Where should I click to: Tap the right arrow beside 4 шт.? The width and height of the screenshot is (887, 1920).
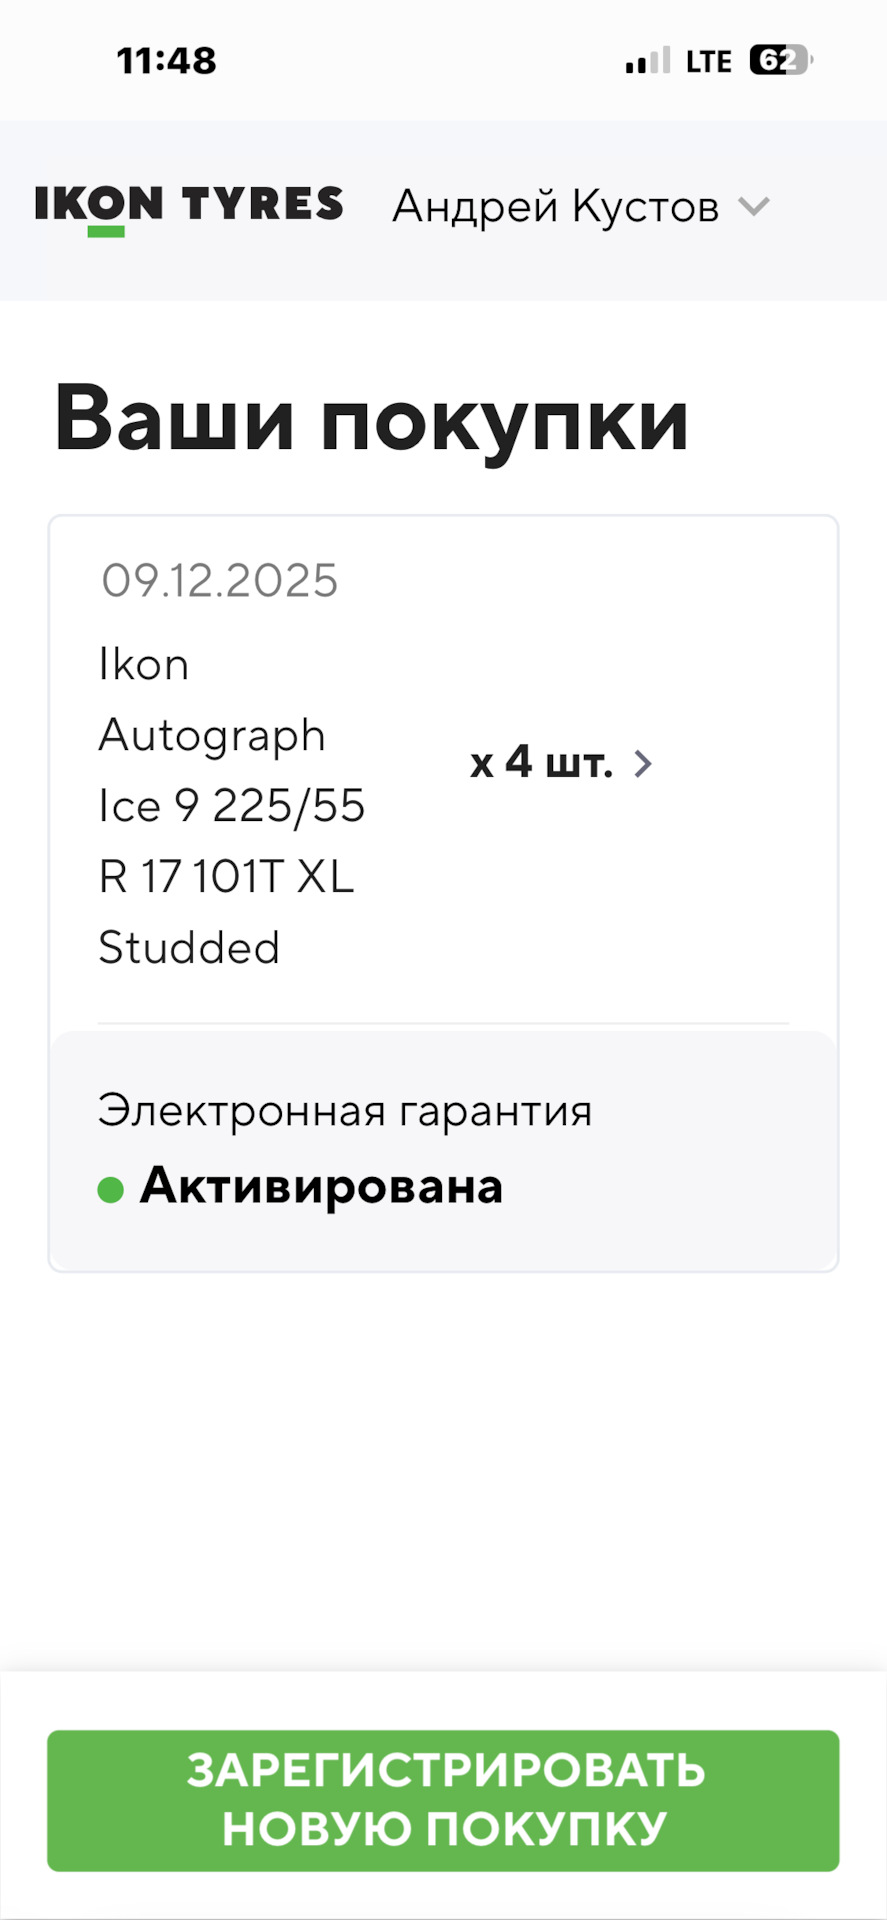[644, 764]
